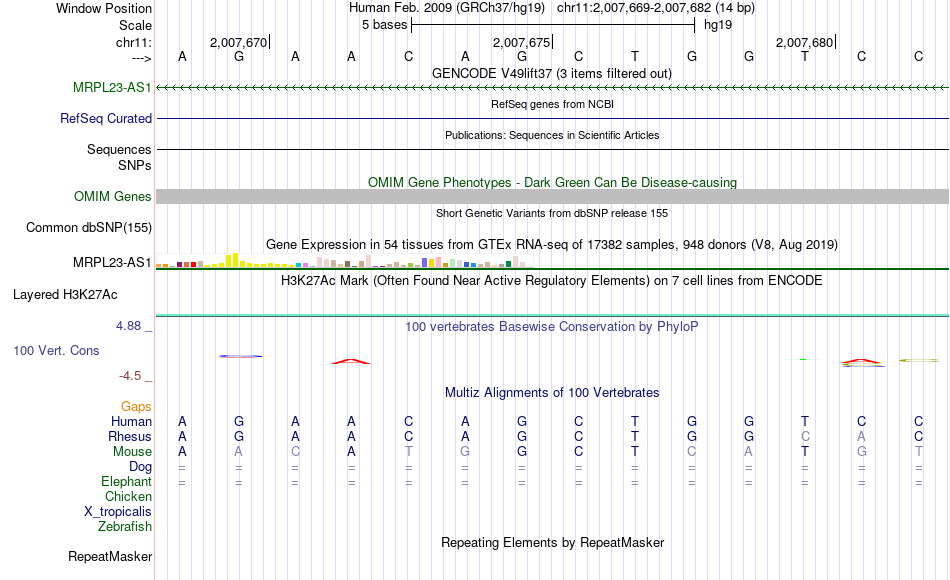The height and width of the screenshot is (580, 950).
Task: Click the 2,007,670 ruler position marker
Action: pyautogui.click(x=238, y=42)
